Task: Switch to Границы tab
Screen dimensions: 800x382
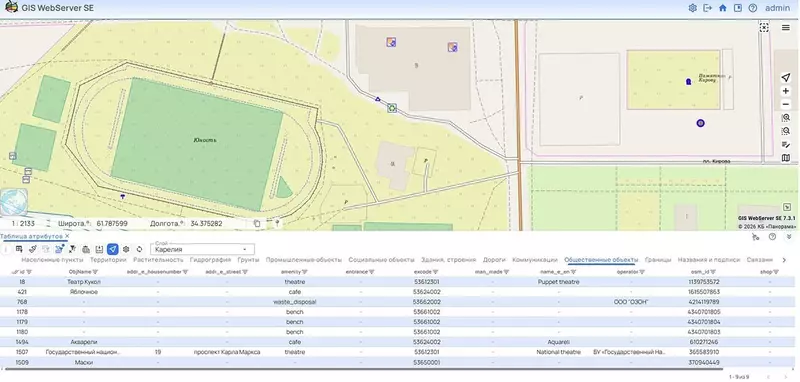Action: tap(658, 260)
